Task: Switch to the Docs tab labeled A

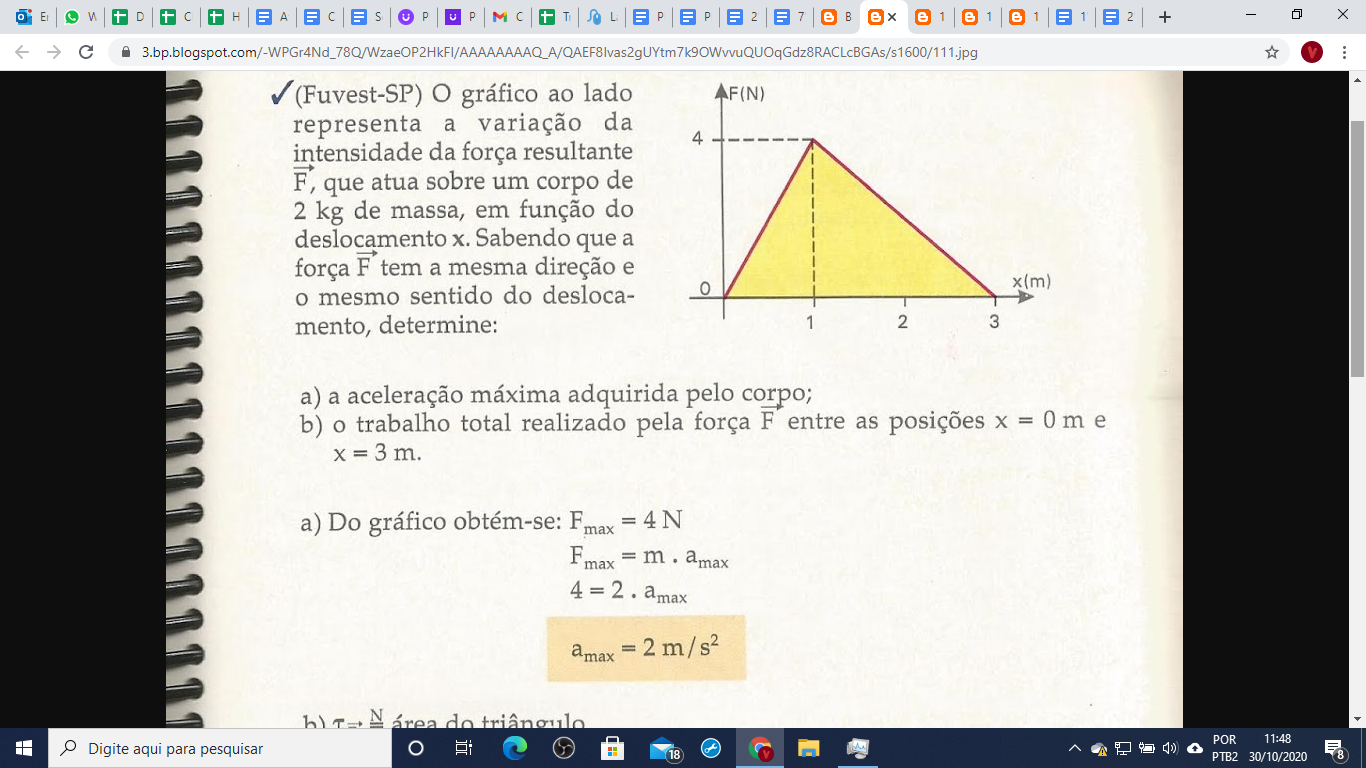Action: (272, 17)
